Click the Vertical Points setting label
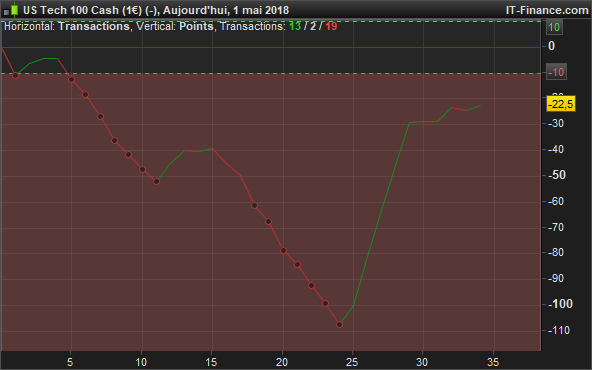Viewport: 592px width, 370px height. pos(174,26)
